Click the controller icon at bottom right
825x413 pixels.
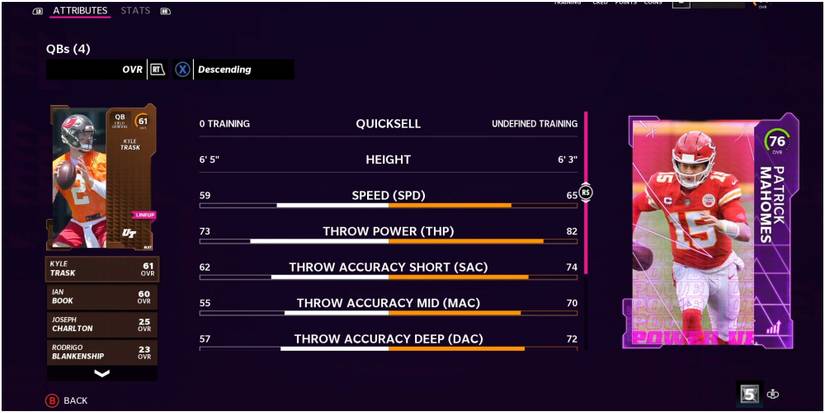click(x=773, y=394)
